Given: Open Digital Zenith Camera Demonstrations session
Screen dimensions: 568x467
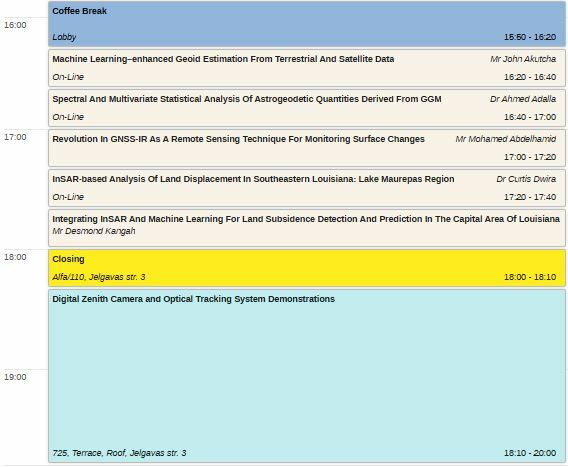Looking at the screenshot, I should click(307, 376).
